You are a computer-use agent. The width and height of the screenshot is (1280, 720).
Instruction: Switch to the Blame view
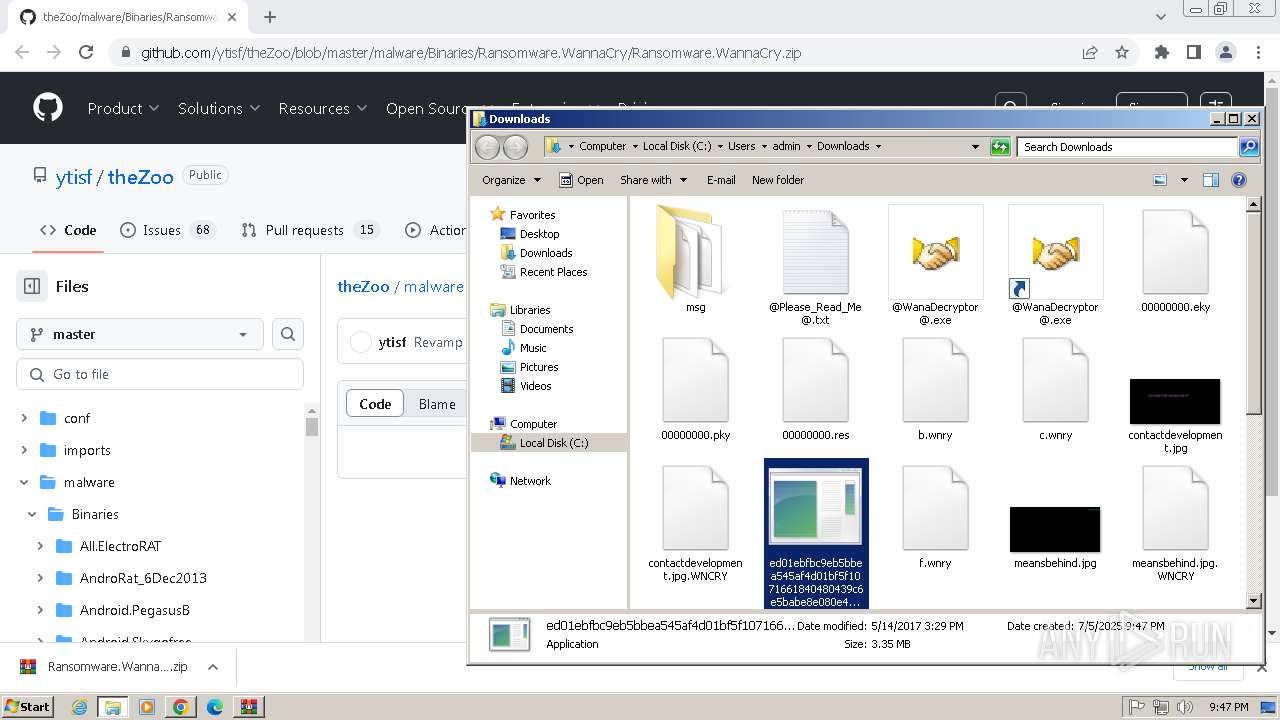tap(437, 404)
